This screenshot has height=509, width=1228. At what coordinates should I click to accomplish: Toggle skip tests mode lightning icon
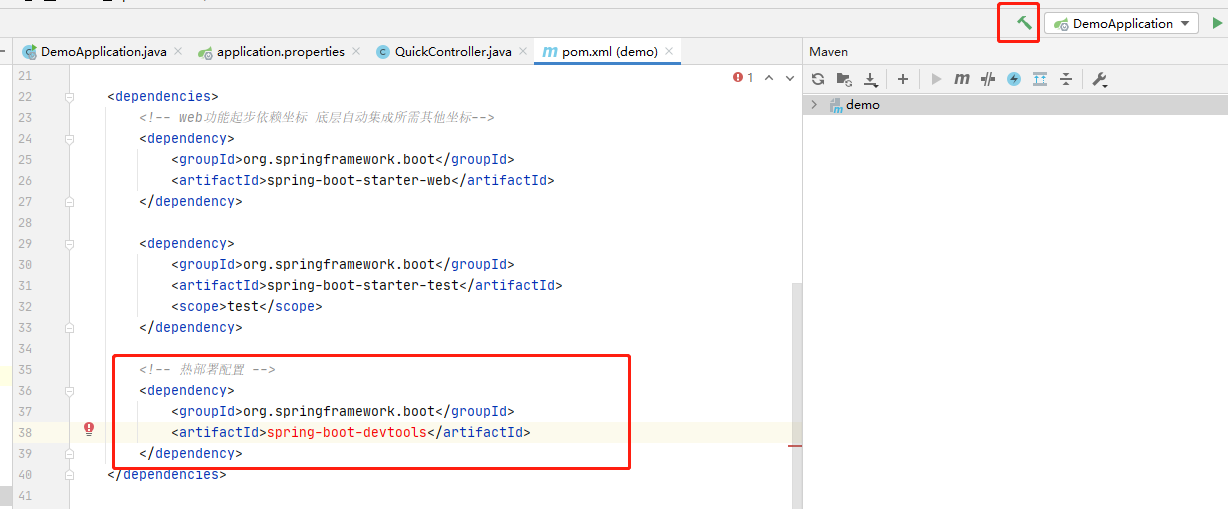click(1014, 79)
